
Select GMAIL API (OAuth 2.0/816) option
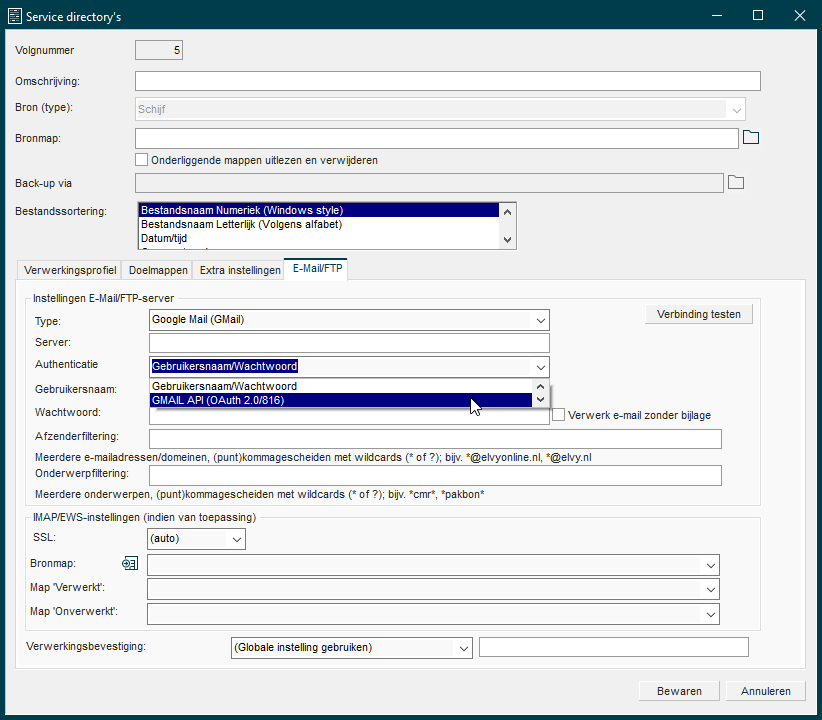click(x=341, y=400)
